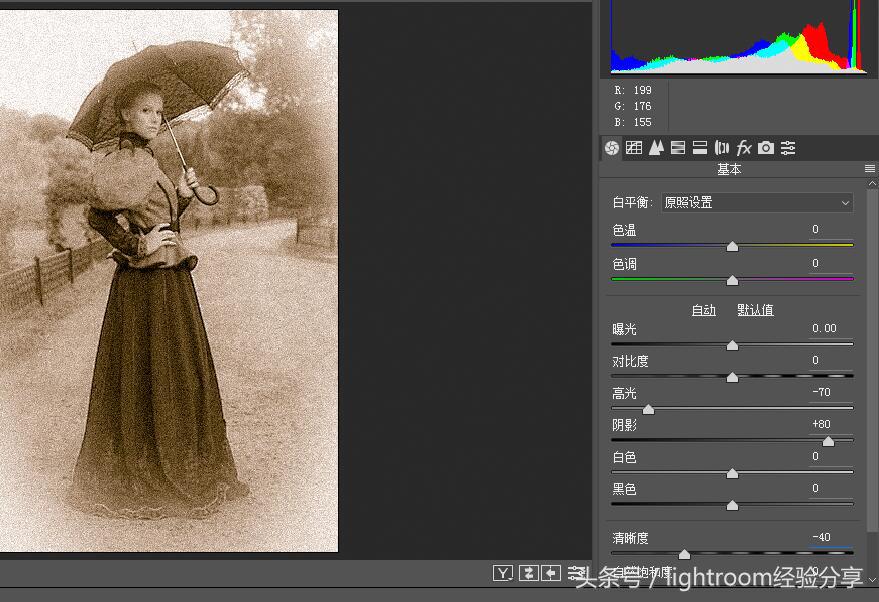Open the Basic panel
The width and height of the screenshot is (879, 602).
point(611,147)
